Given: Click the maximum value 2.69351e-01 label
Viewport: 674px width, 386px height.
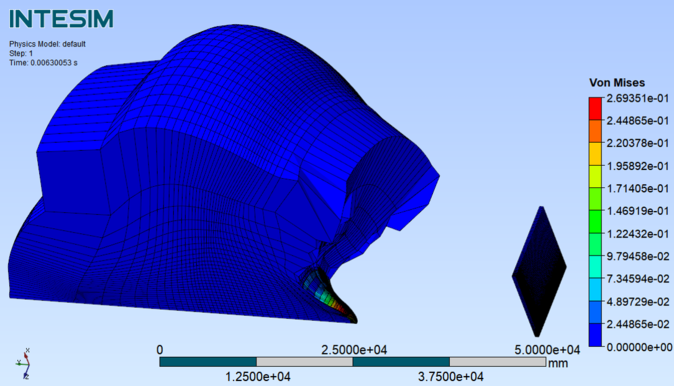Looking at the screenshot, I should [638, 98].
